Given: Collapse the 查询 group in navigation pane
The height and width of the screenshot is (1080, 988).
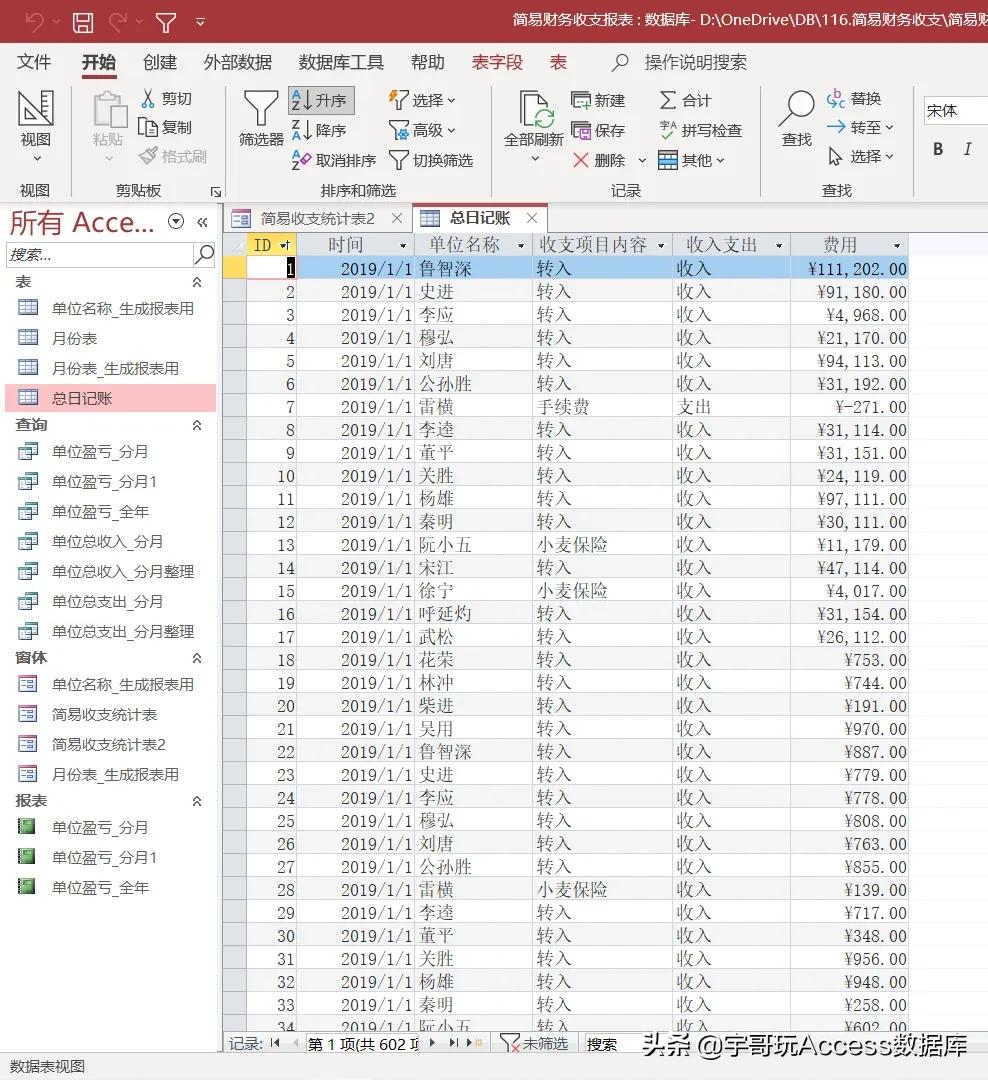Looking at the screenshot, I should click(196, 425).
